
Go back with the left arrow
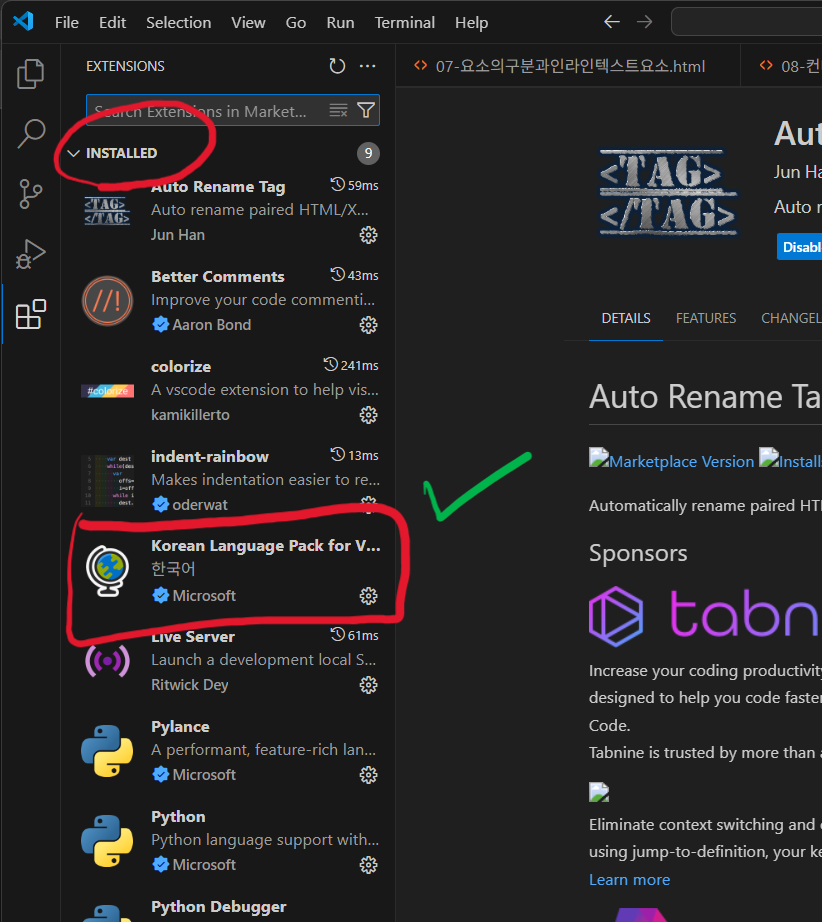(612, 22)
